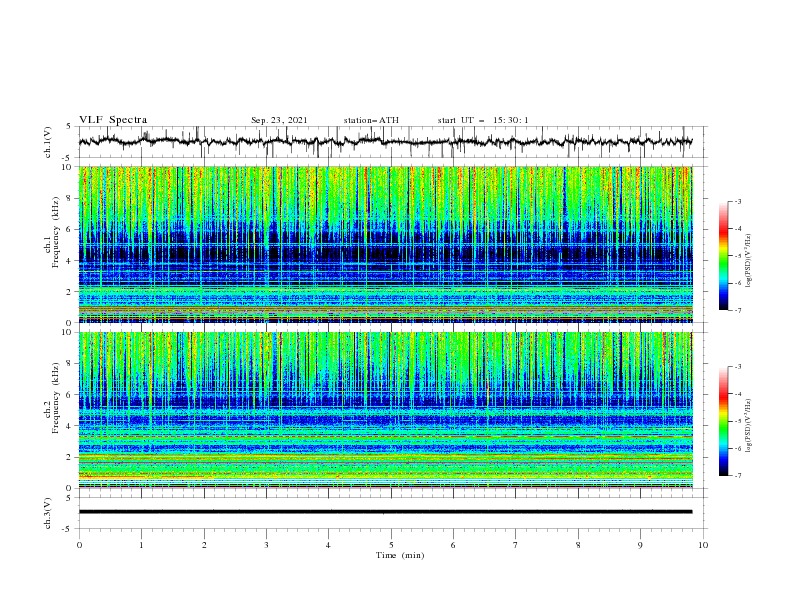Click the ch.2 'Frequency (kHz)' axis label
792x612 pixels.
pyautogui.click(x=55, y=398)
